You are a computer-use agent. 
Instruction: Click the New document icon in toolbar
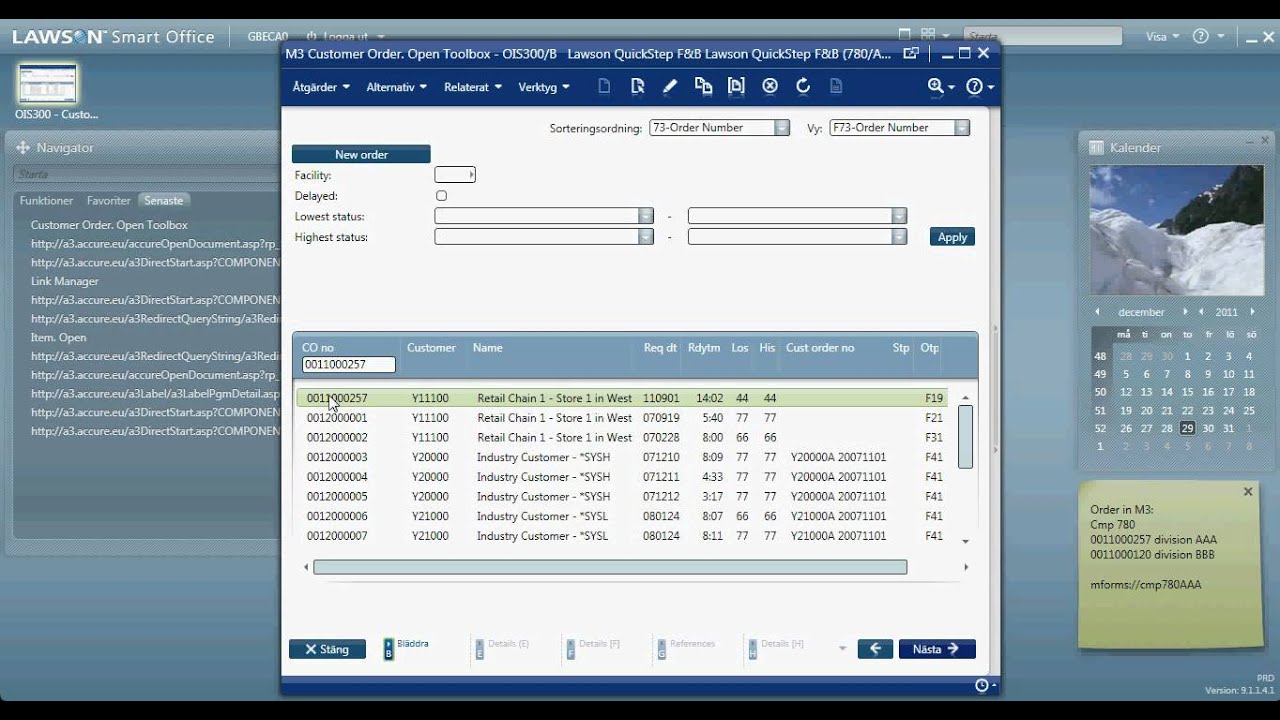tap(604, 87)
